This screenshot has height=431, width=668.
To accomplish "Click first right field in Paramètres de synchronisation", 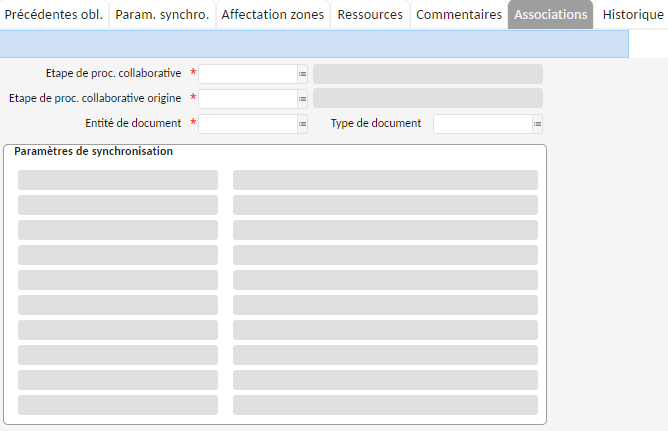I will (x=385, y=180).
